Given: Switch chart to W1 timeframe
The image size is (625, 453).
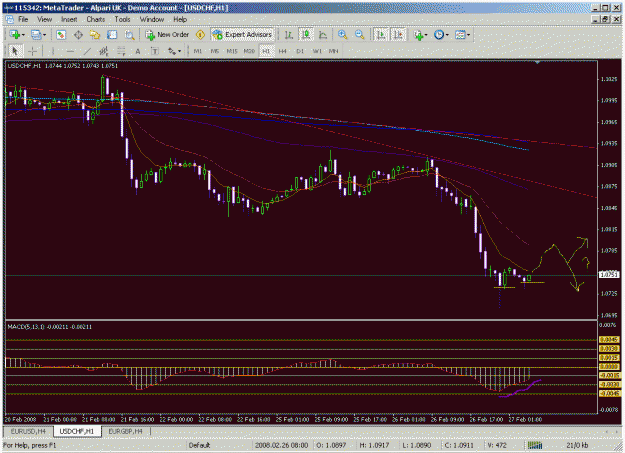Looking at the screenshot, I should (317, 51).
